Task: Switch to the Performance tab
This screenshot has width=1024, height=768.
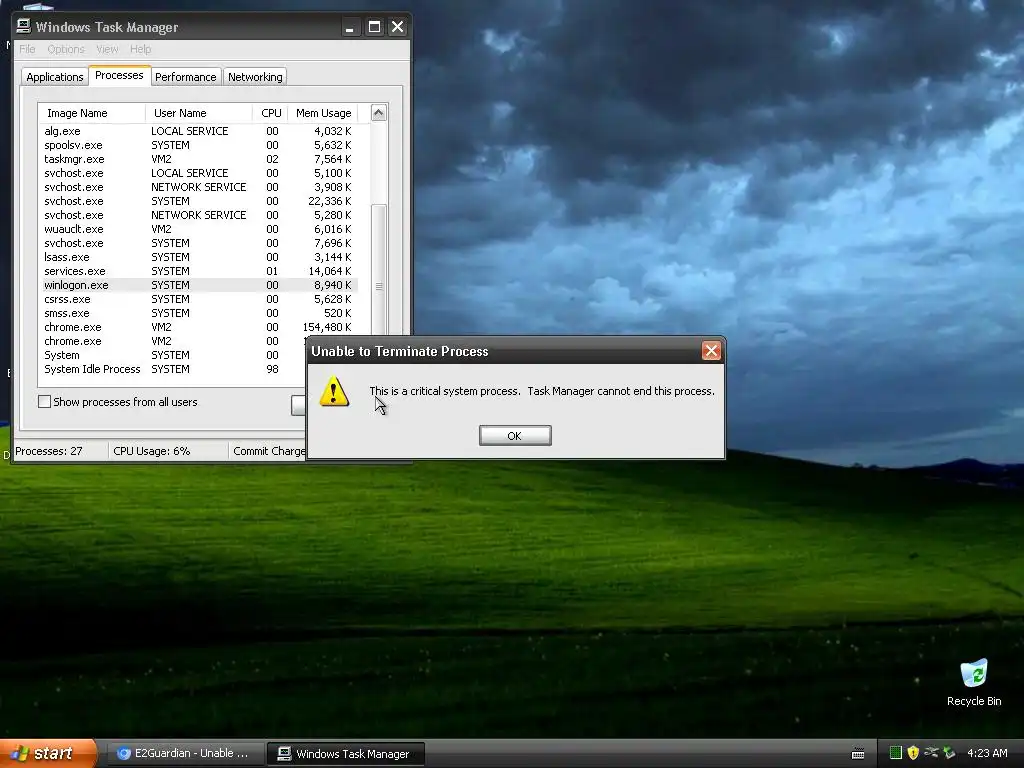Action: (x=185, y=77)
